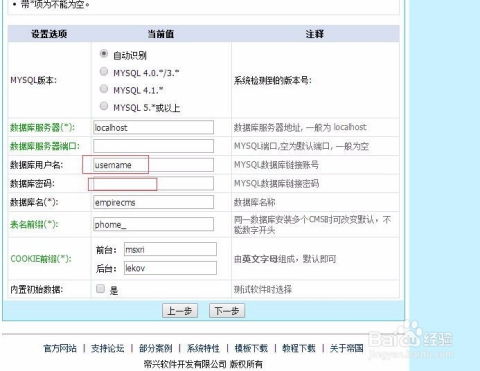Click the green 数据库服务器端口 label
480x371 pixels.
click(45, 146)
